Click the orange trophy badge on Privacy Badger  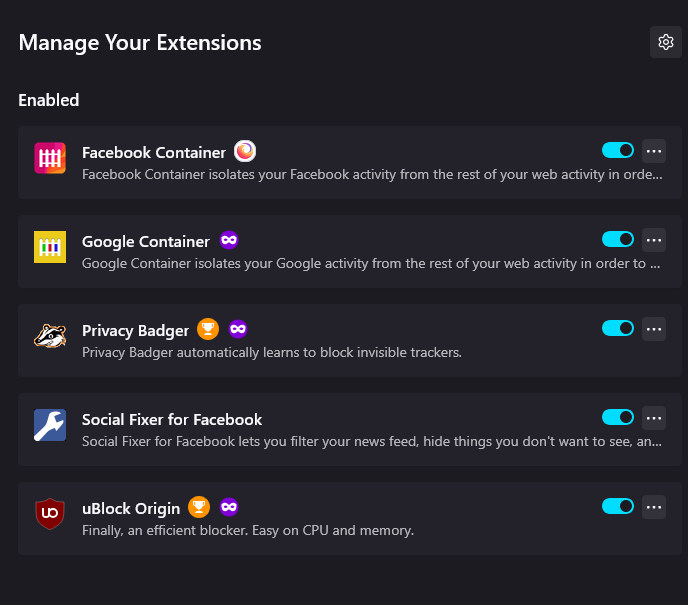[x=208, y=329]
